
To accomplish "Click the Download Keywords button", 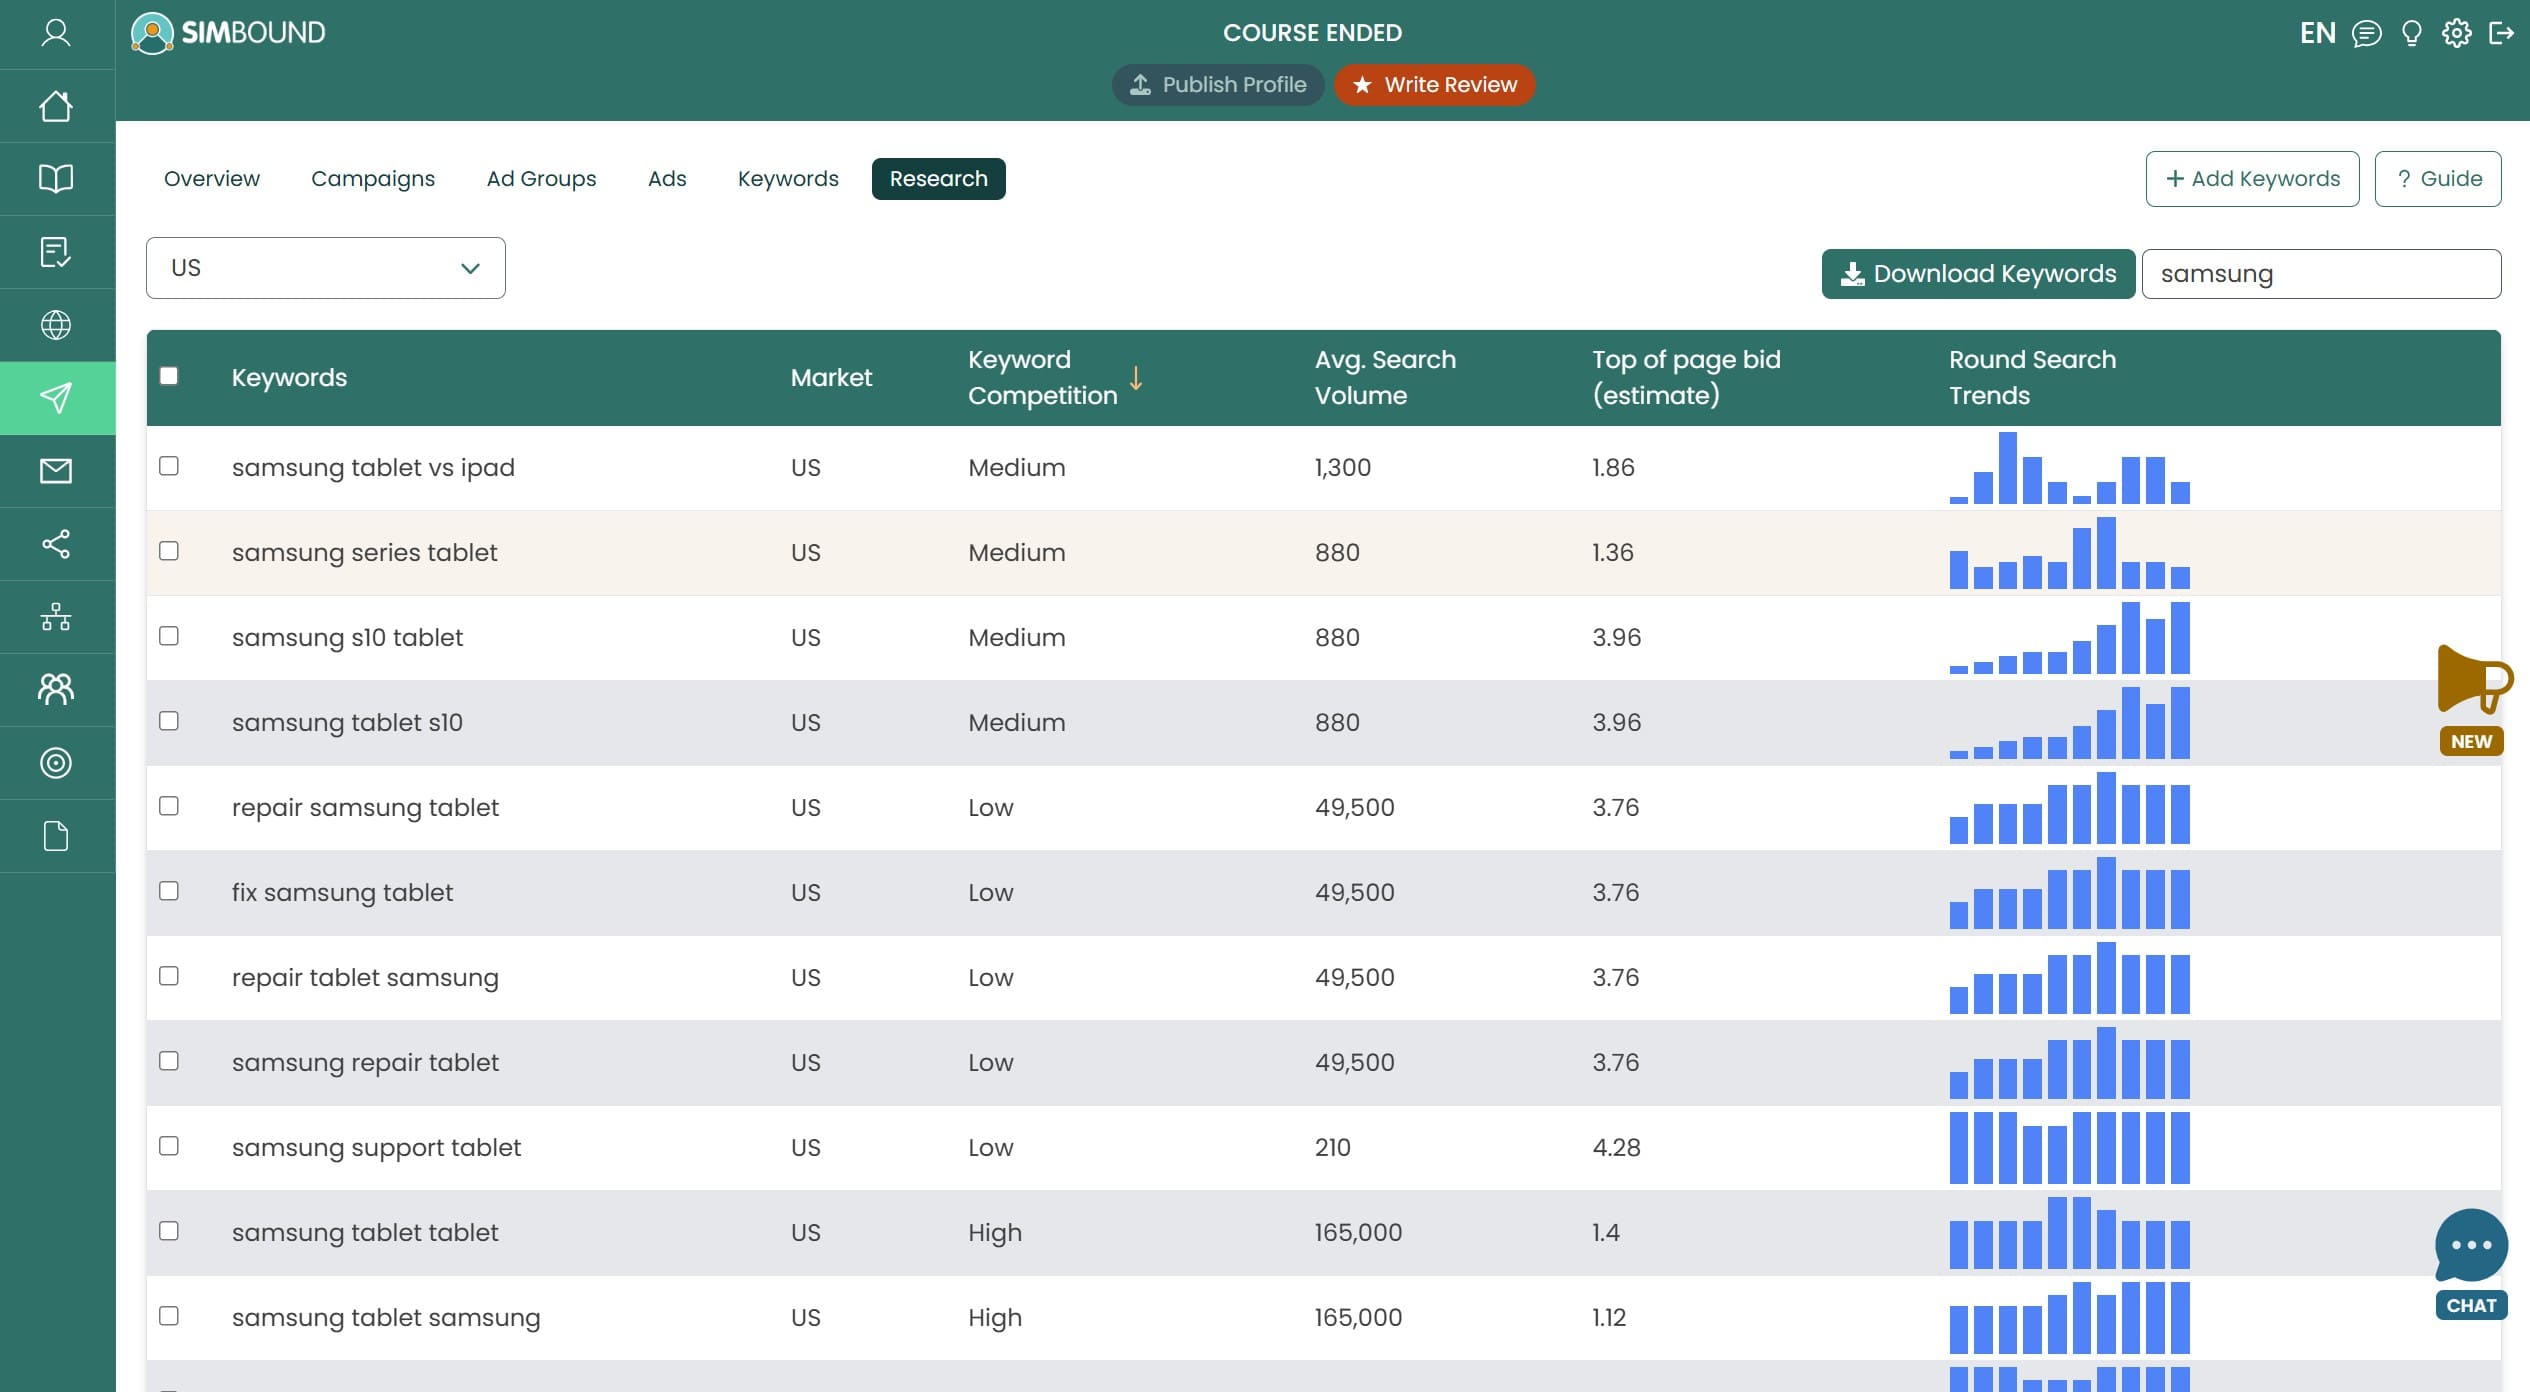I will coord(1978,274).
